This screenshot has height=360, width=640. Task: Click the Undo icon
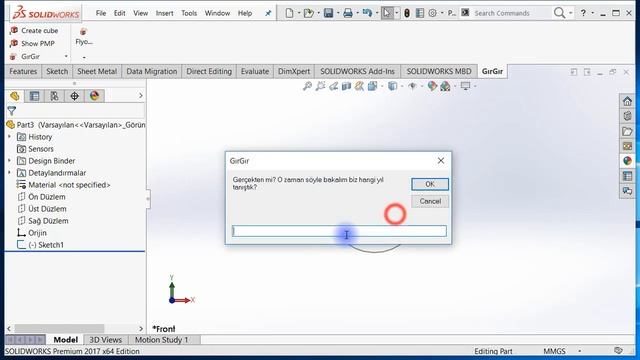(367, 13)
